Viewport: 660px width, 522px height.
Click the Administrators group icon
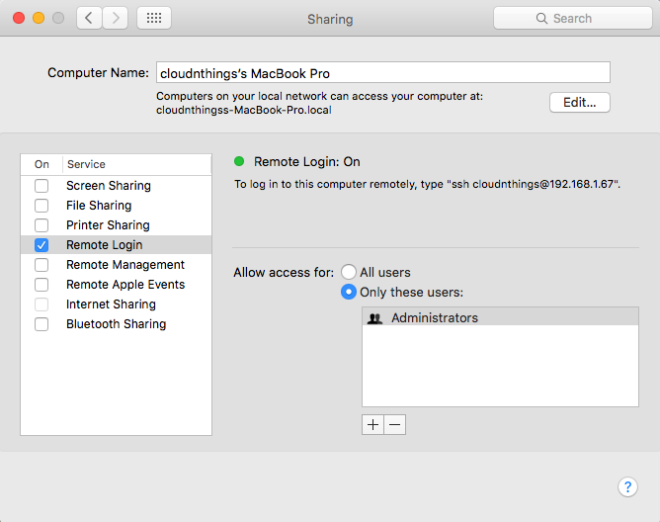[375, 318]
